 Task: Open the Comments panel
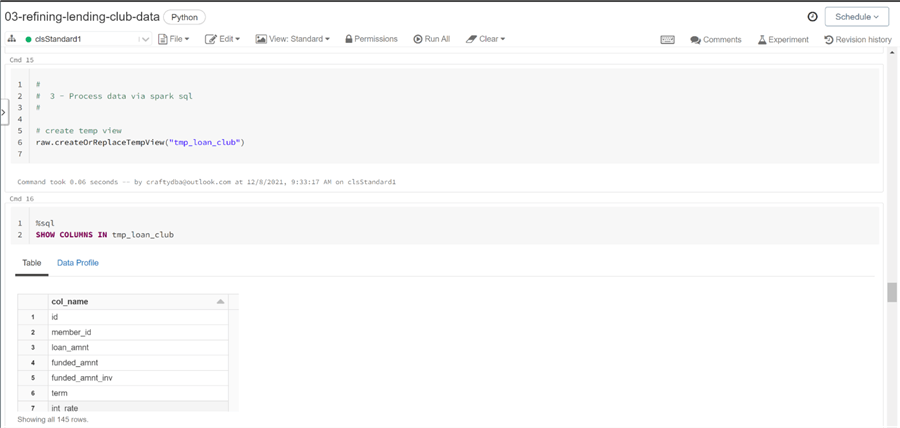(x=716, y=40)
